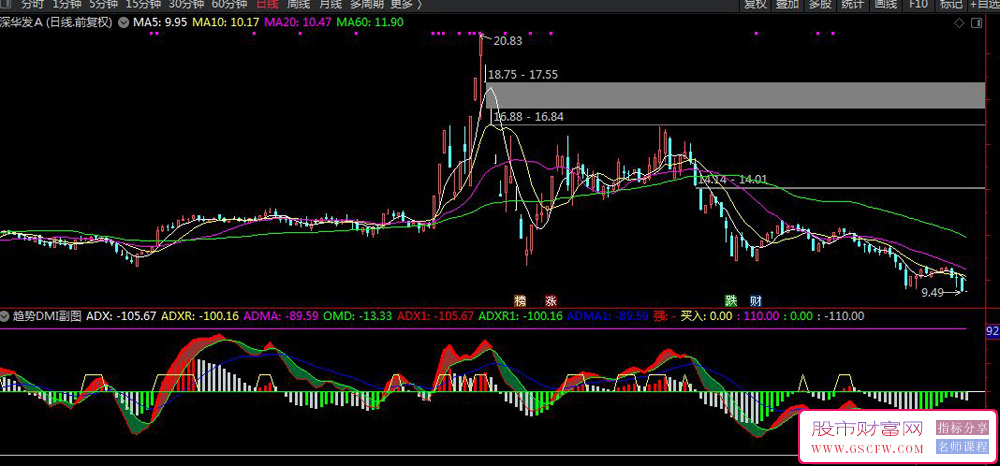The height and width of the screenshot is (466, 1000).
Task: Click the 趋势DMI副图 indicator name
Action: click(47, 316)
